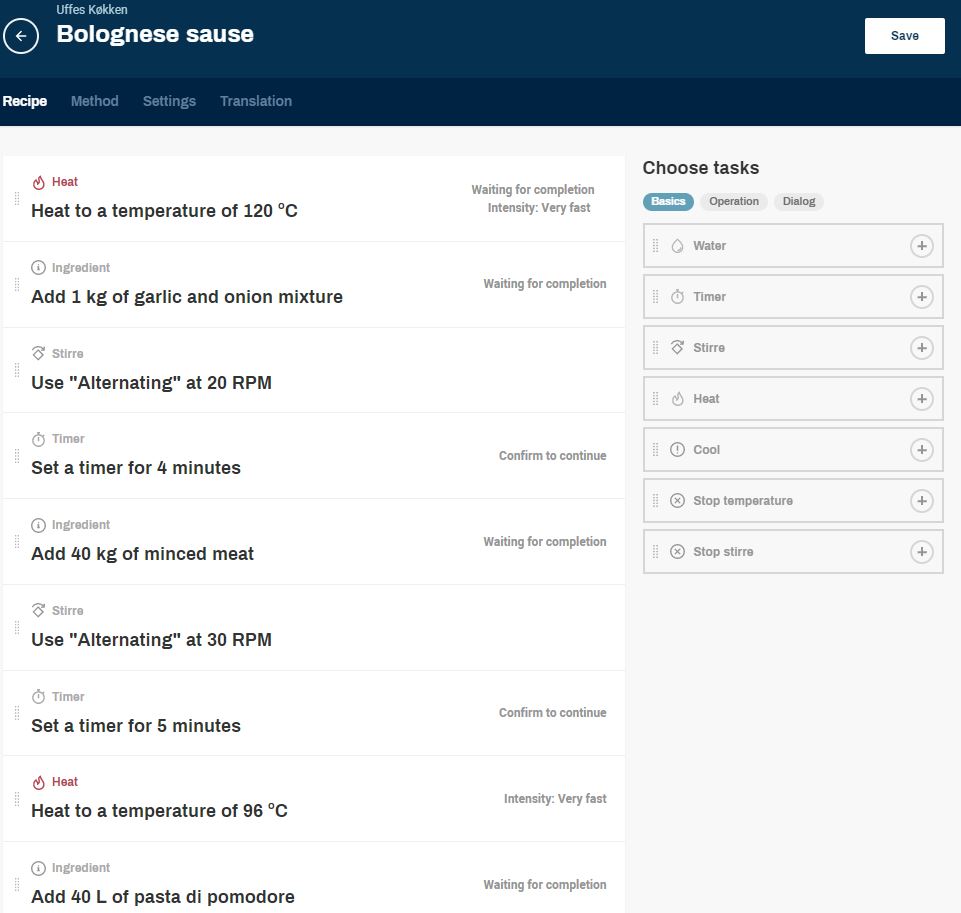This screenshot has height=913, width=961.
Task: Add the Timer task with plus icon
Action: pos(921,297)
